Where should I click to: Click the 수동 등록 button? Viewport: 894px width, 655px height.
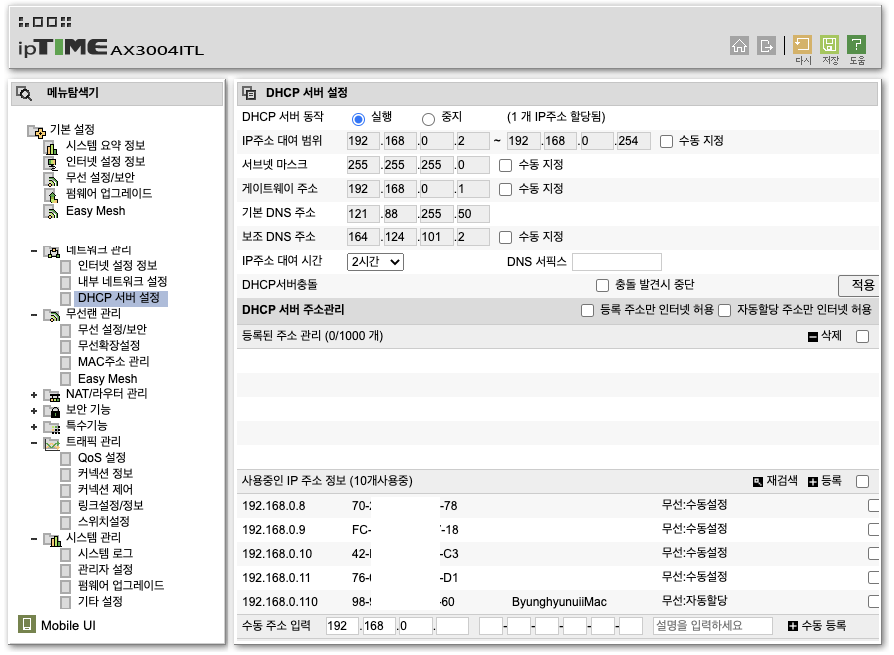(x=816, y=626)
